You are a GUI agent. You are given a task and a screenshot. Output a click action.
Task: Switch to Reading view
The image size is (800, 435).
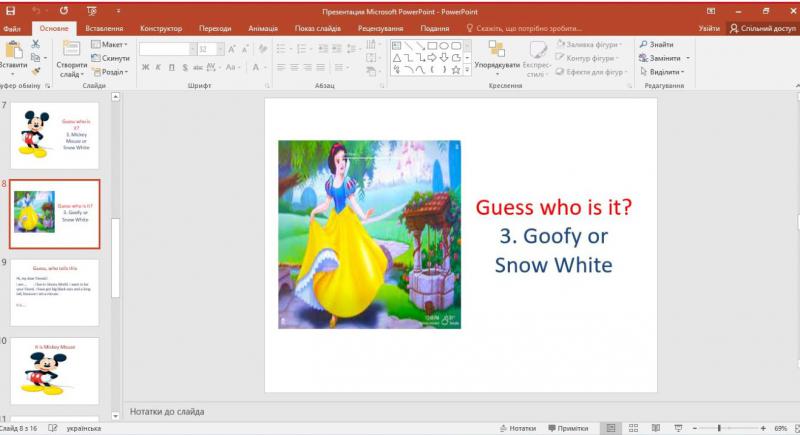point(656,428)
